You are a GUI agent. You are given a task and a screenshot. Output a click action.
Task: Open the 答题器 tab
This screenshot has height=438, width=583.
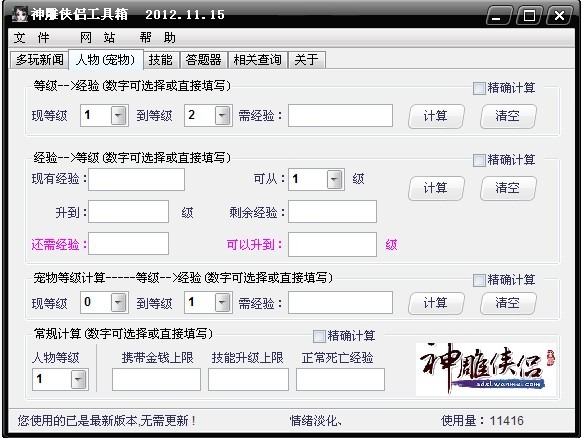coord(203,59)
